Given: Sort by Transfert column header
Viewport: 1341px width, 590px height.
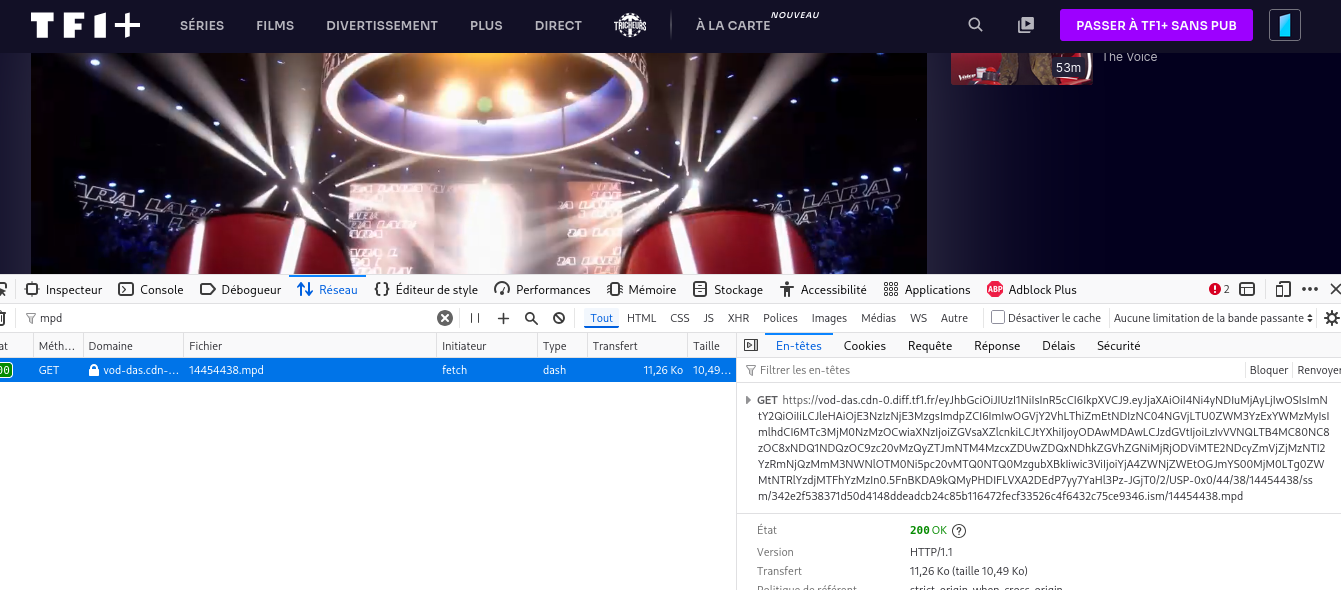Looking at the screenshot, I should click(x=636, y=346).
